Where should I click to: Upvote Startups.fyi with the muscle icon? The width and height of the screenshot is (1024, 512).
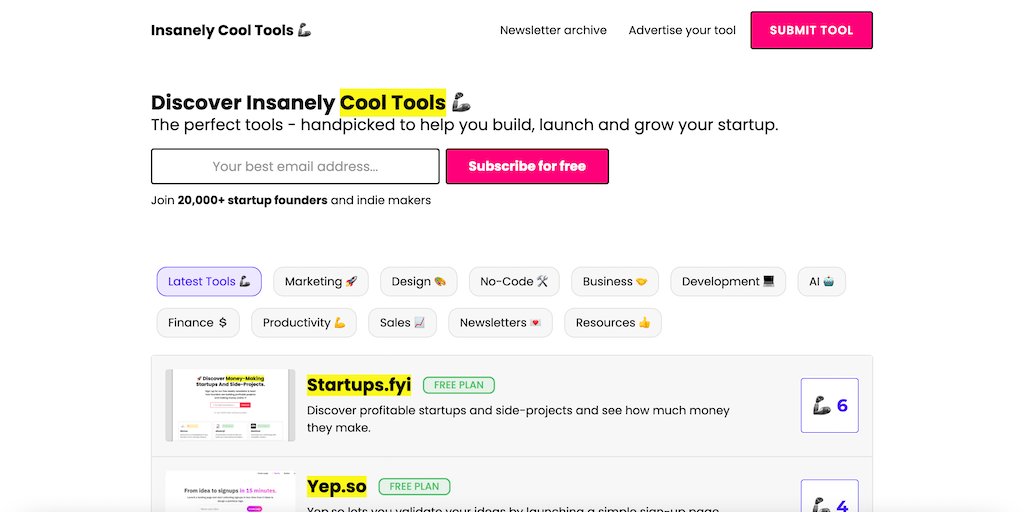pyautogui.click(x=829, y=406)
